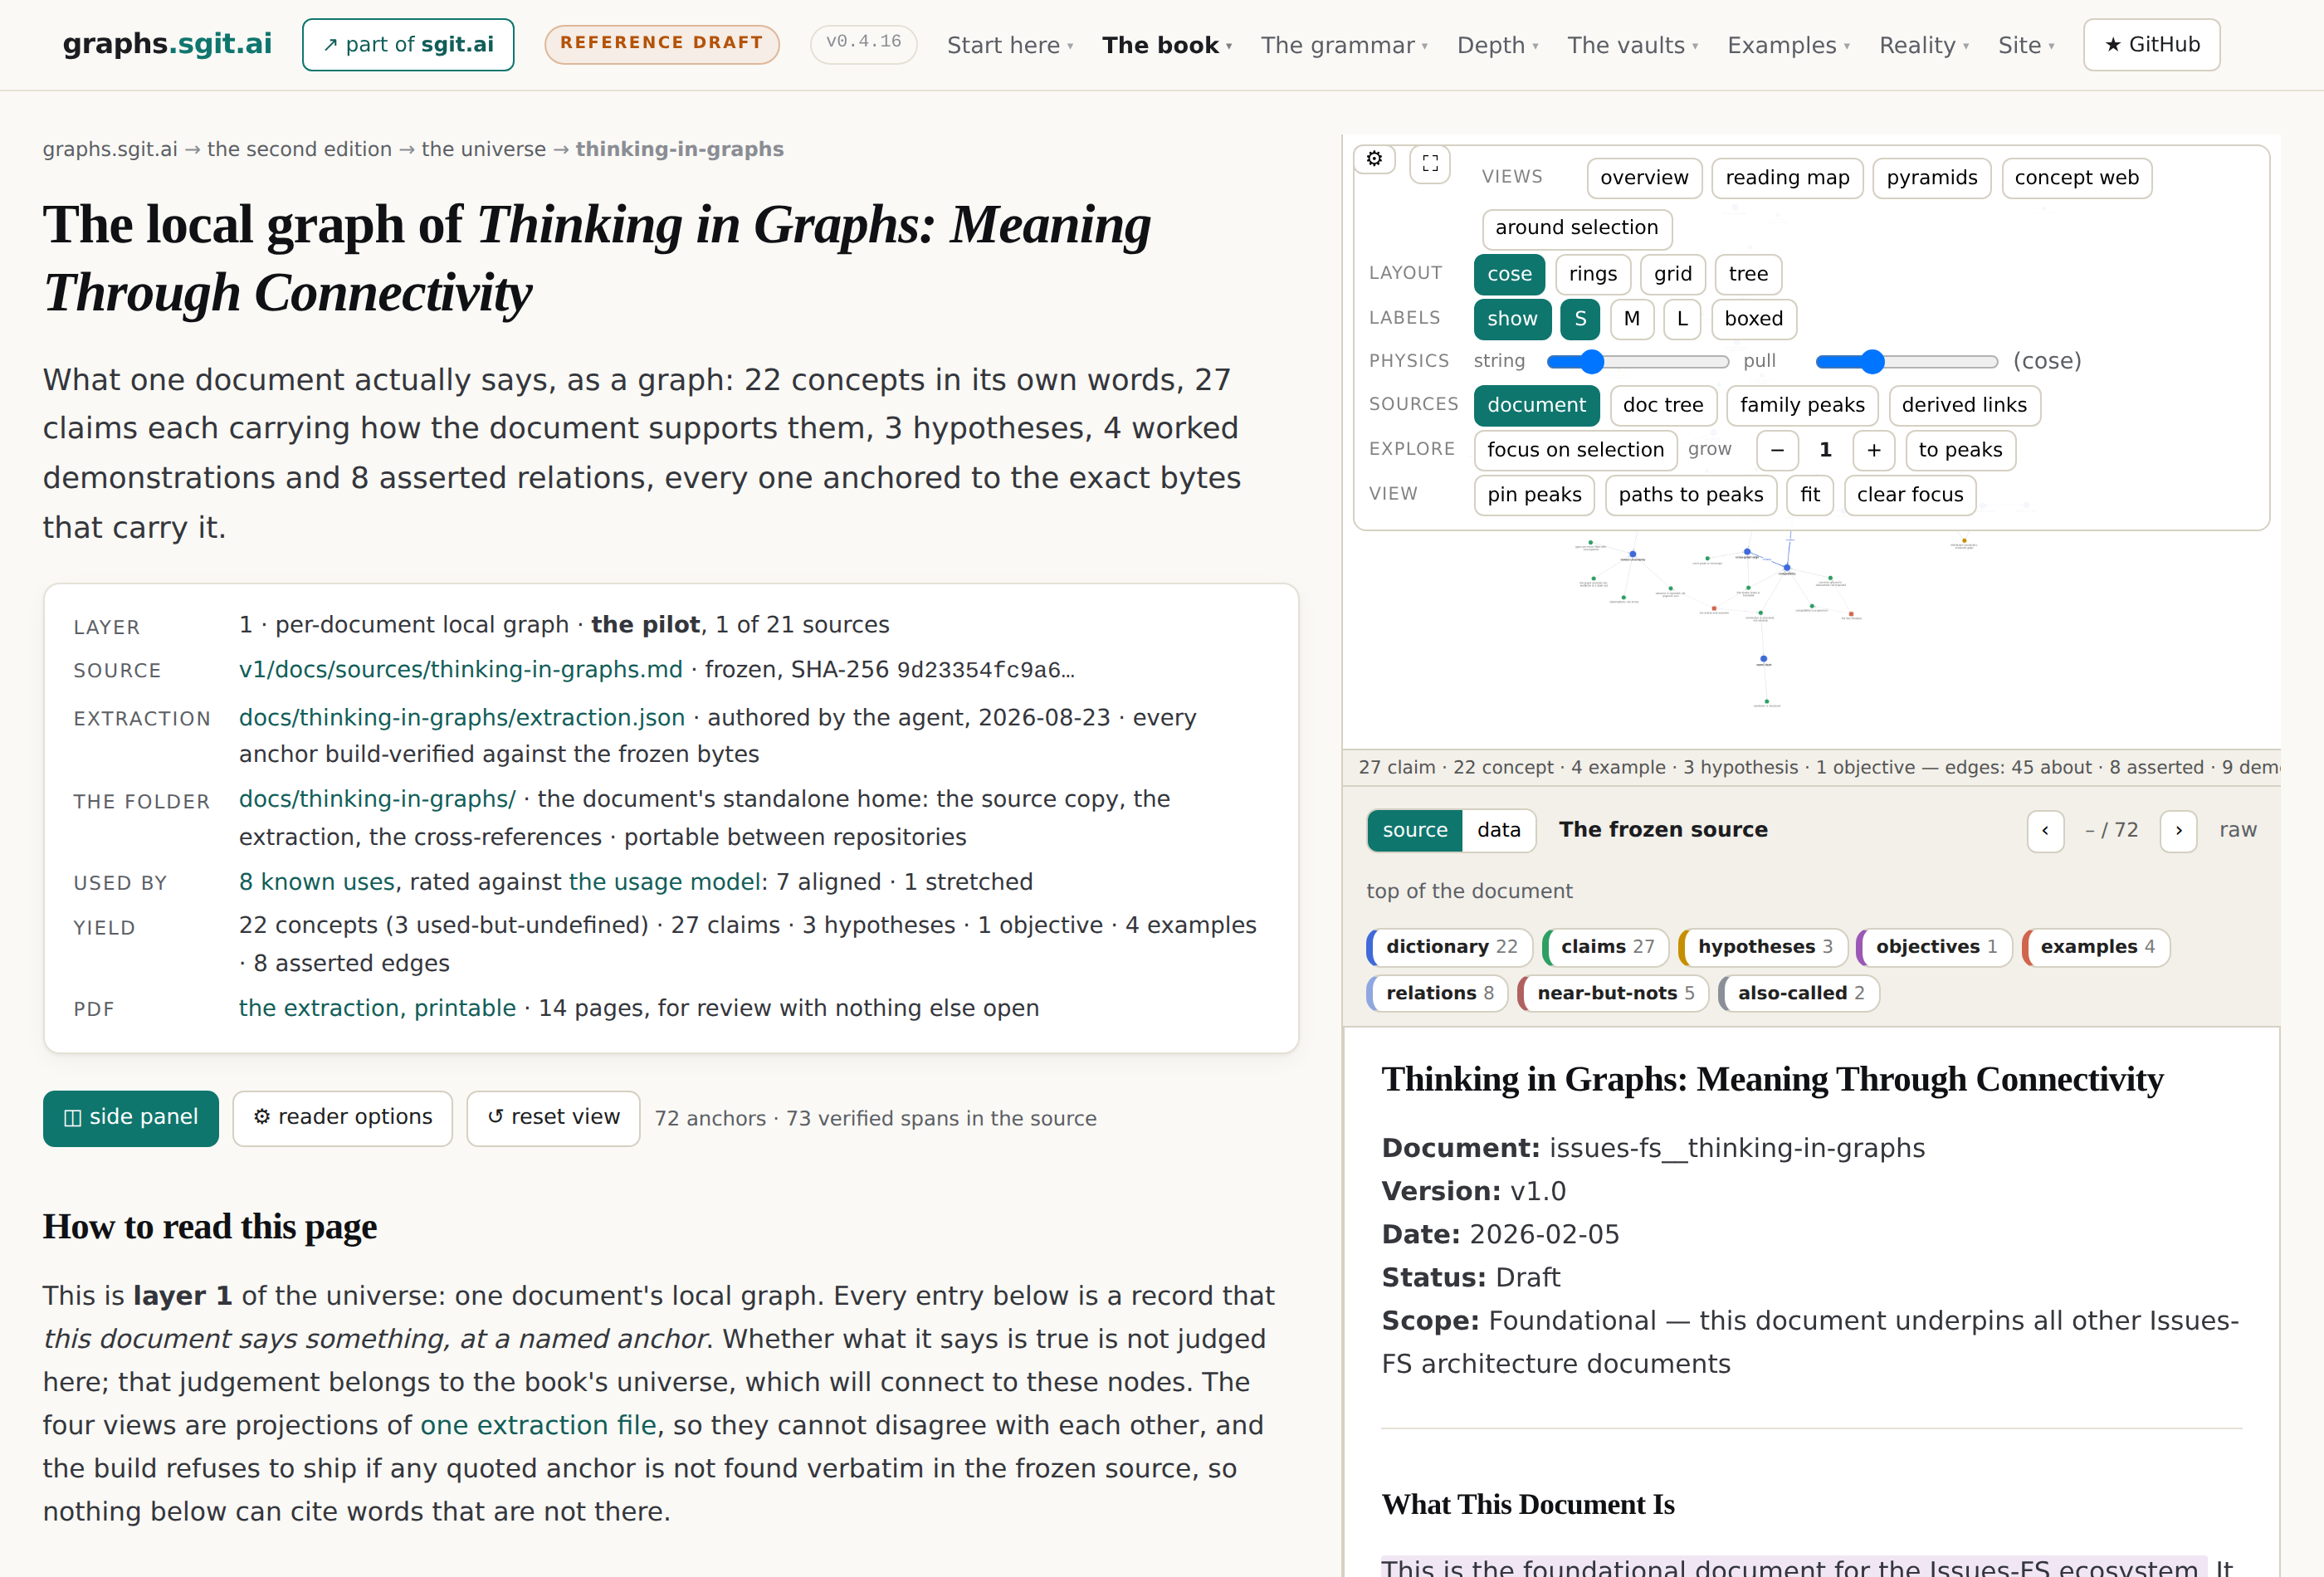Filter by also-called 2 chip
This screenshot has height=1577, width=2324.
tap(1798, 993)
